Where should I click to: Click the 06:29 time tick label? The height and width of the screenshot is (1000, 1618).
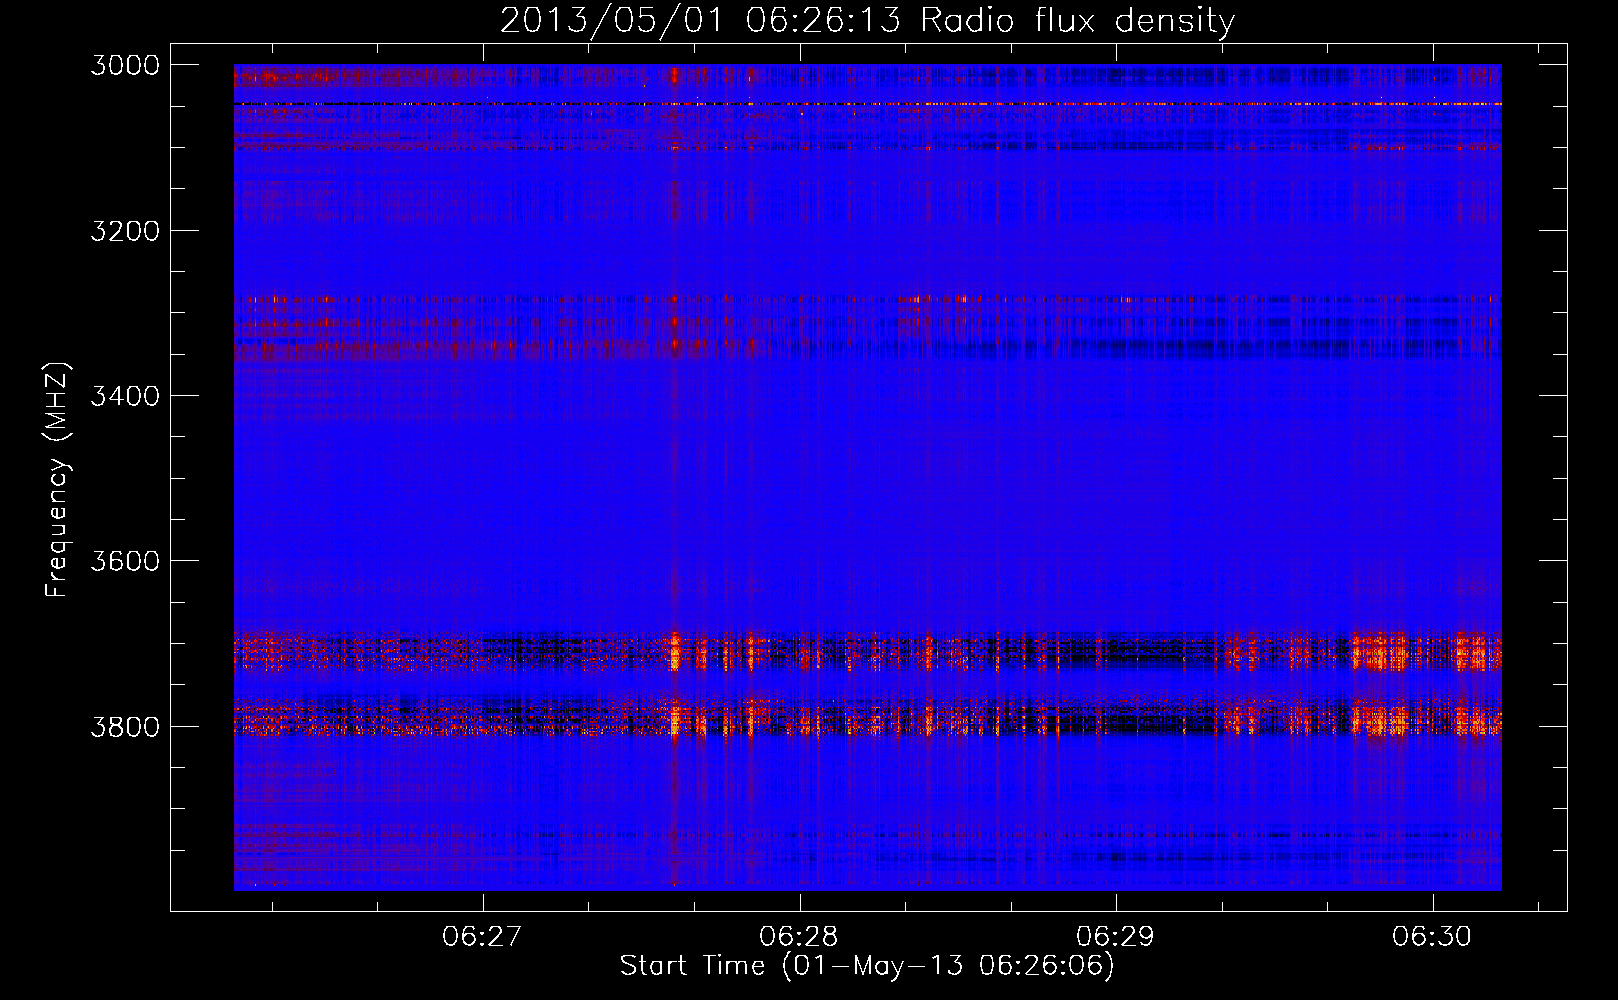pyautogui.click(x=1115, y=936)
